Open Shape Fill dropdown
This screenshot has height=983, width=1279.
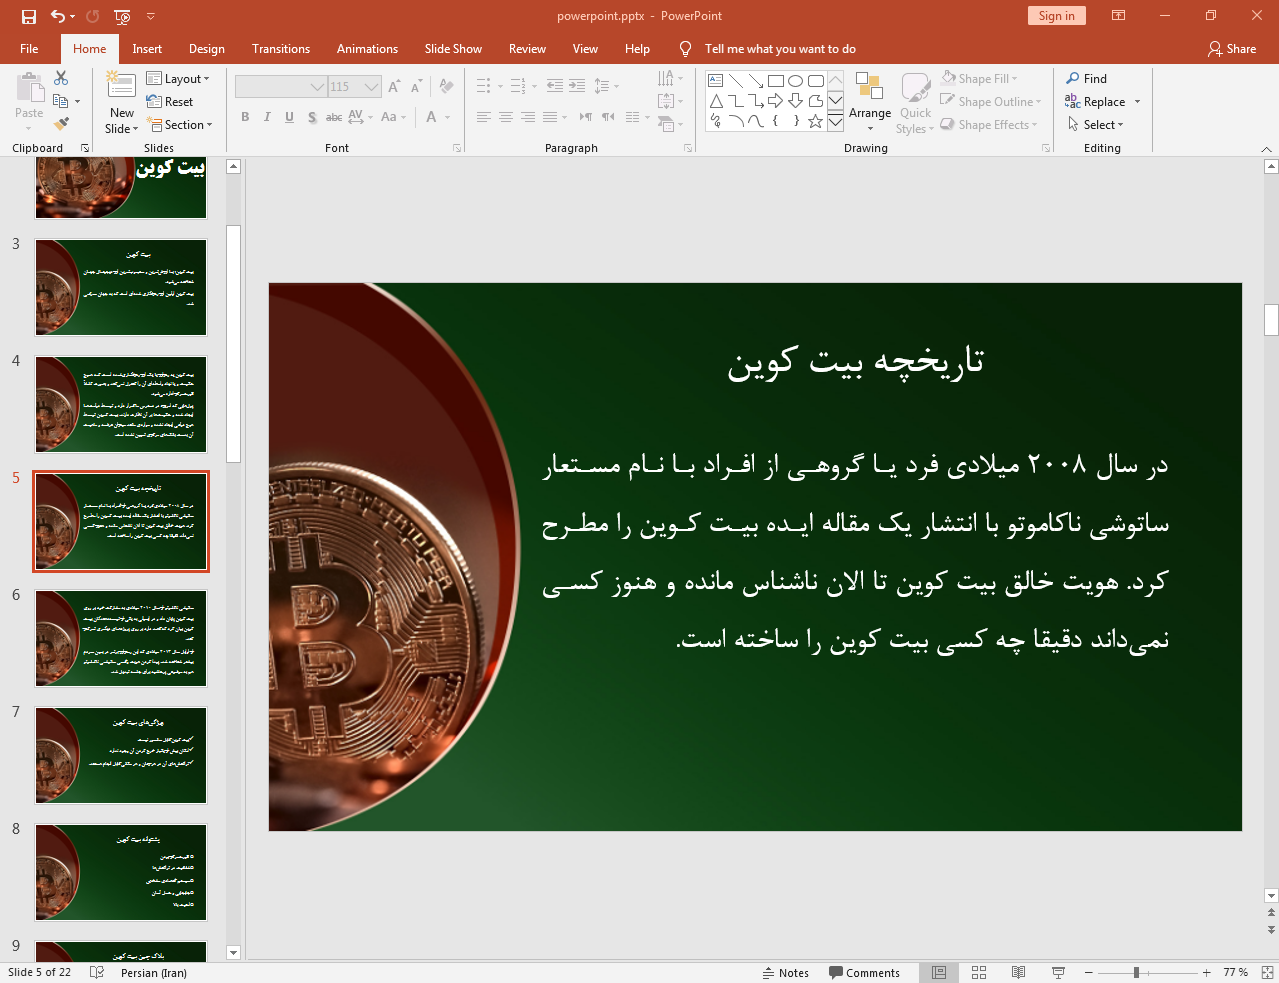(979, 79)
